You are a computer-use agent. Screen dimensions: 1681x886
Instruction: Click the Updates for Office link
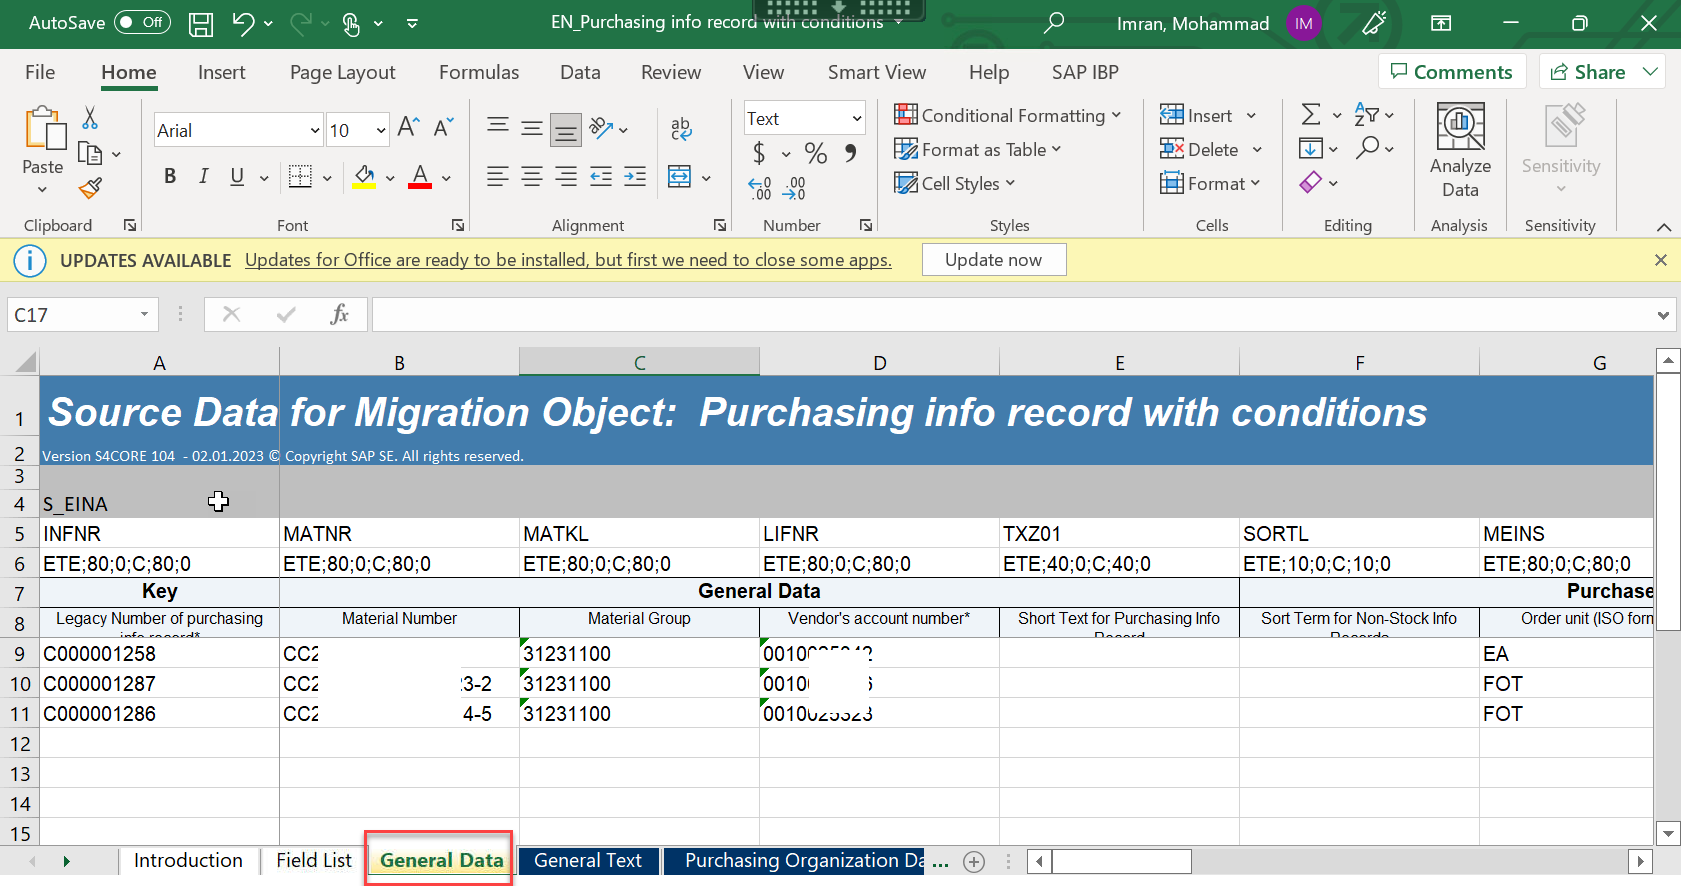[x=568, y=260]
